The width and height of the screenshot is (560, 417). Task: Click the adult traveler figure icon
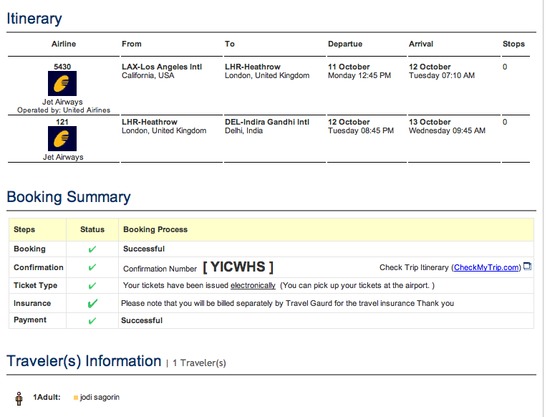click(19, 398)
